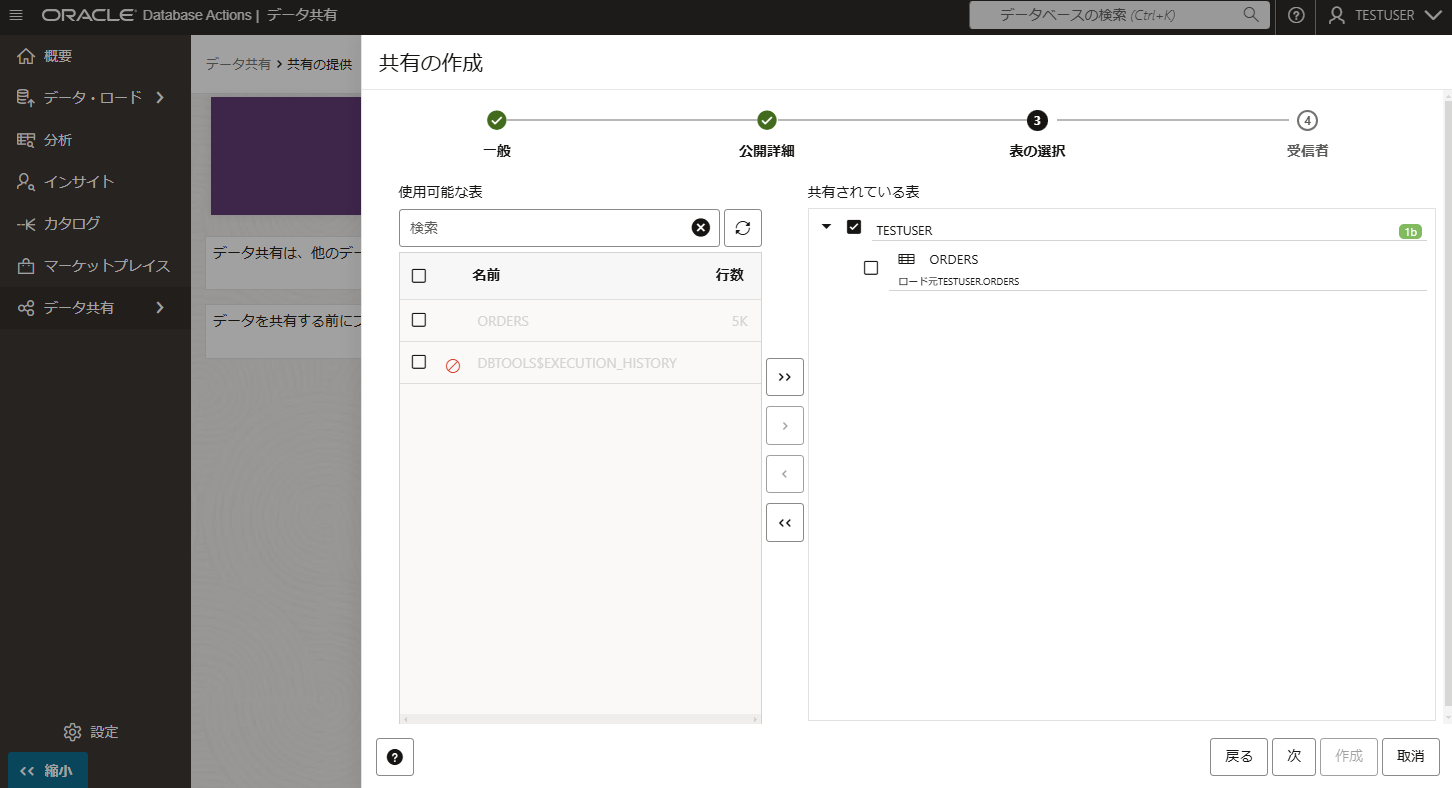
Task: Click the refresh available tables icon
Action: pyautogui.click(x=742, y=228)
